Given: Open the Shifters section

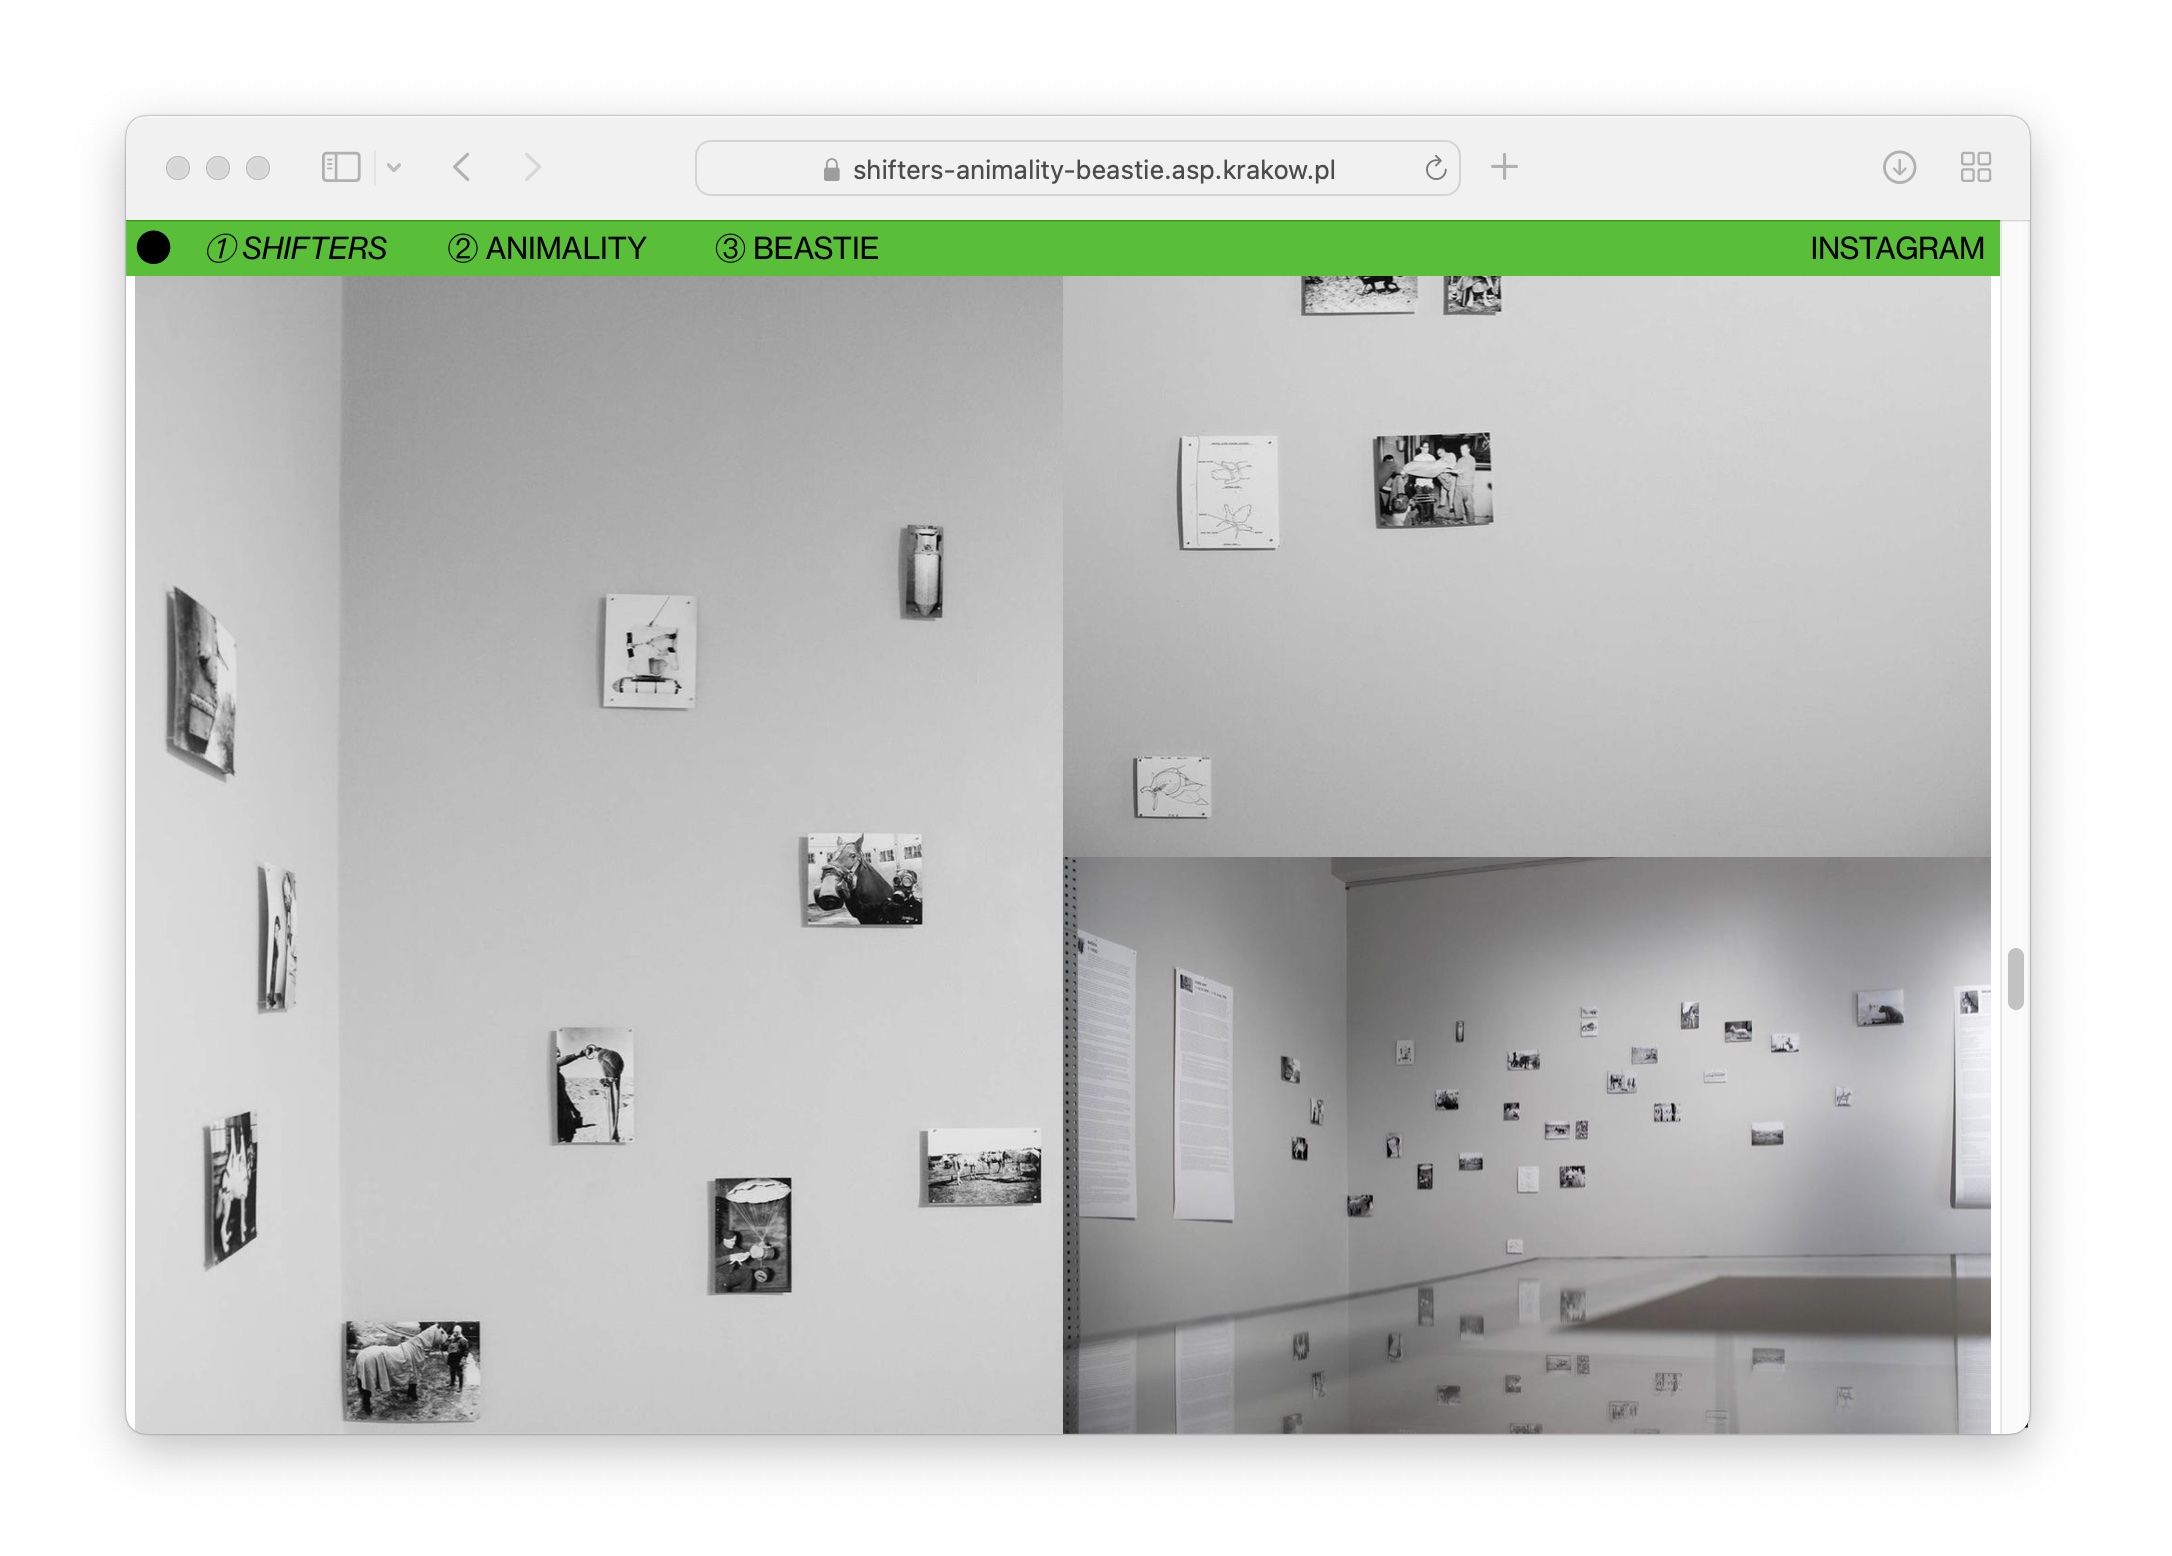Looking at the screenshot, I should [297, 248].
